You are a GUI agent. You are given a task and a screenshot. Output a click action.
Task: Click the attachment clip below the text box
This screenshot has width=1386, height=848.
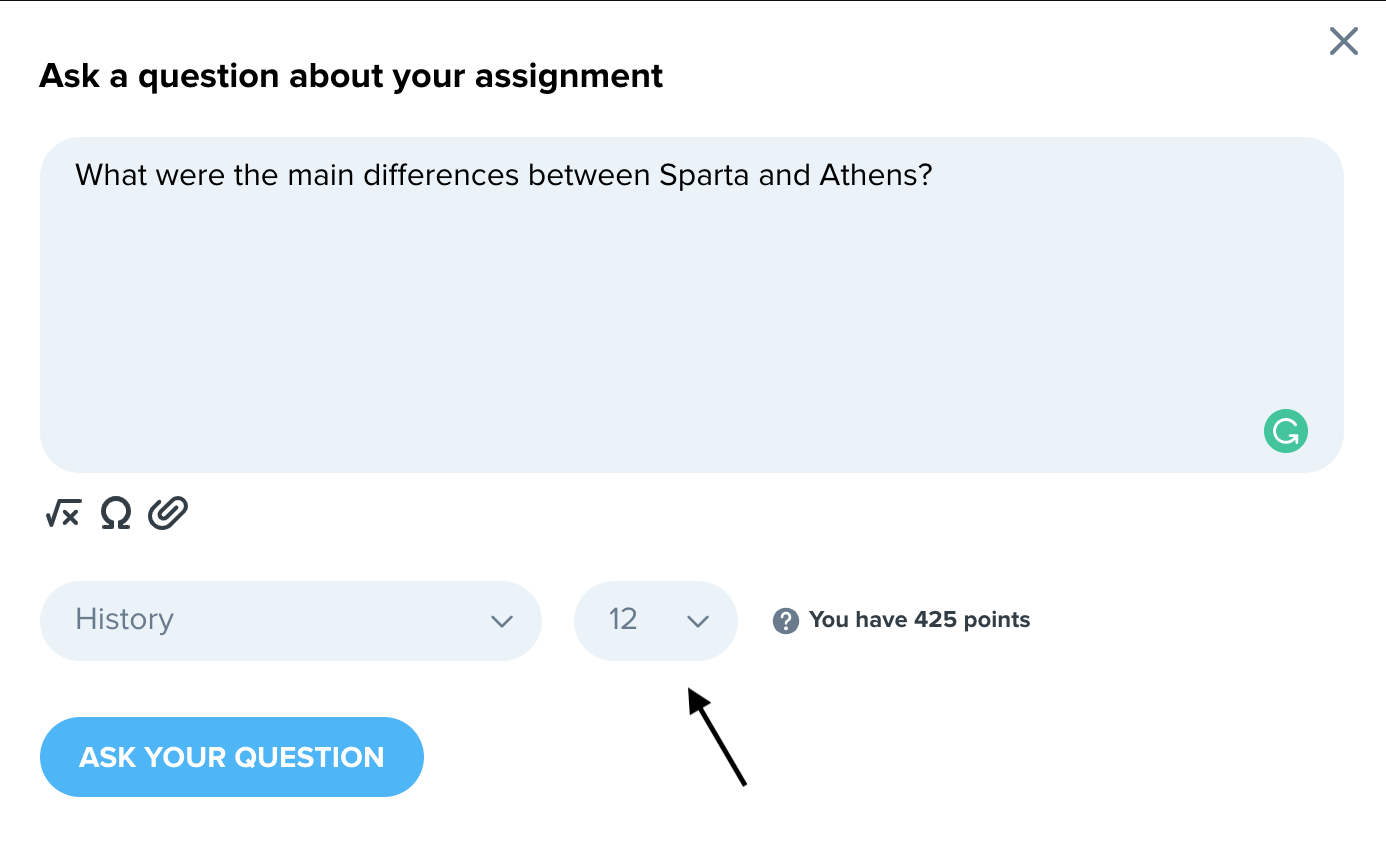coord(167,512)
